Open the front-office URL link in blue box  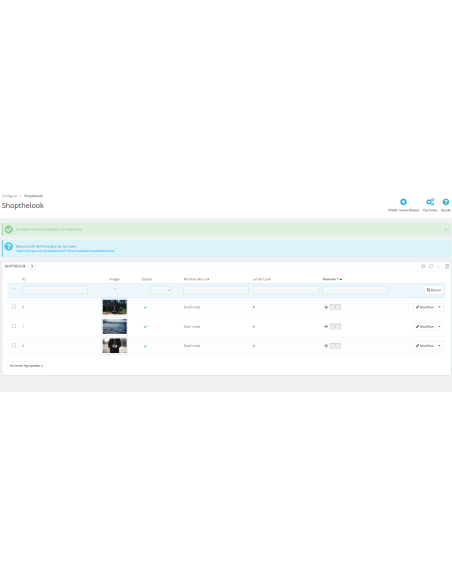point(65,251)
